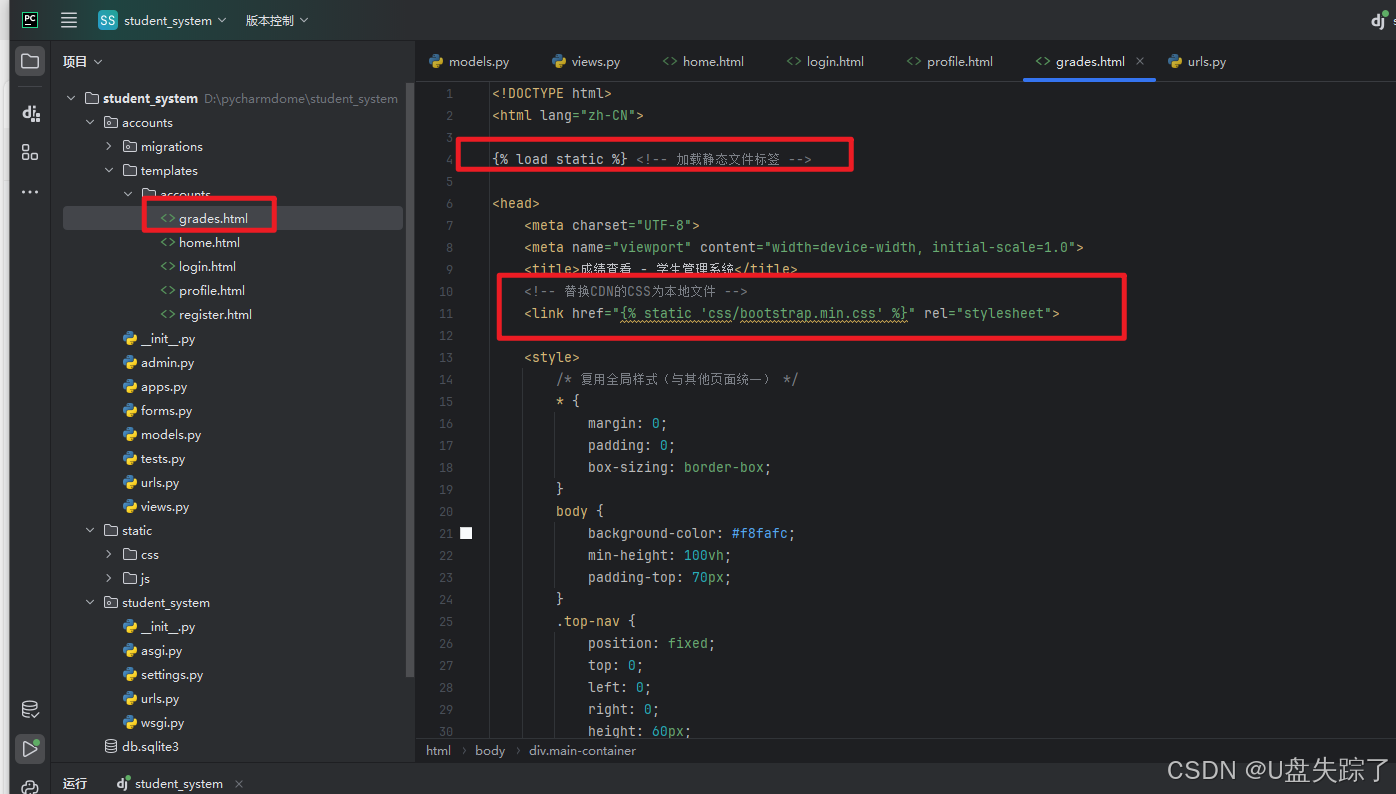Collapse the student_system root folder
Screen dimensions: 1396x794
71,98
